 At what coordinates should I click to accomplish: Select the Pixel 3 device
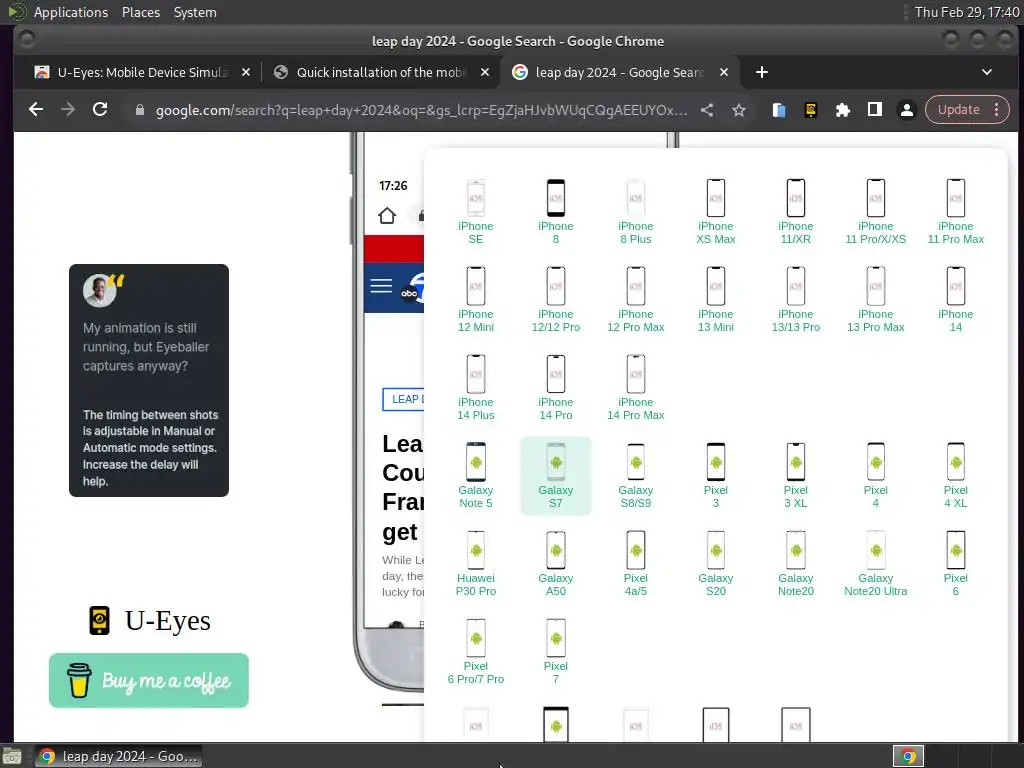coord(715,476)
